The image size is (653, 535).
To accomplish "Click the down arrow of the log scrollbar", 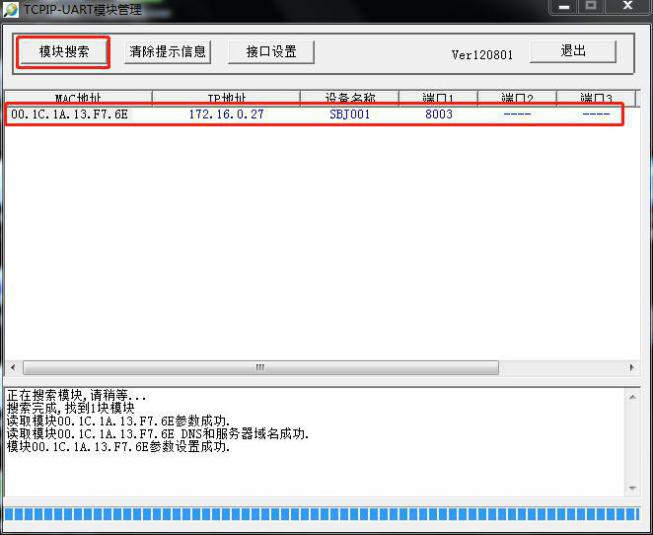I will click(x=632, y=488).
